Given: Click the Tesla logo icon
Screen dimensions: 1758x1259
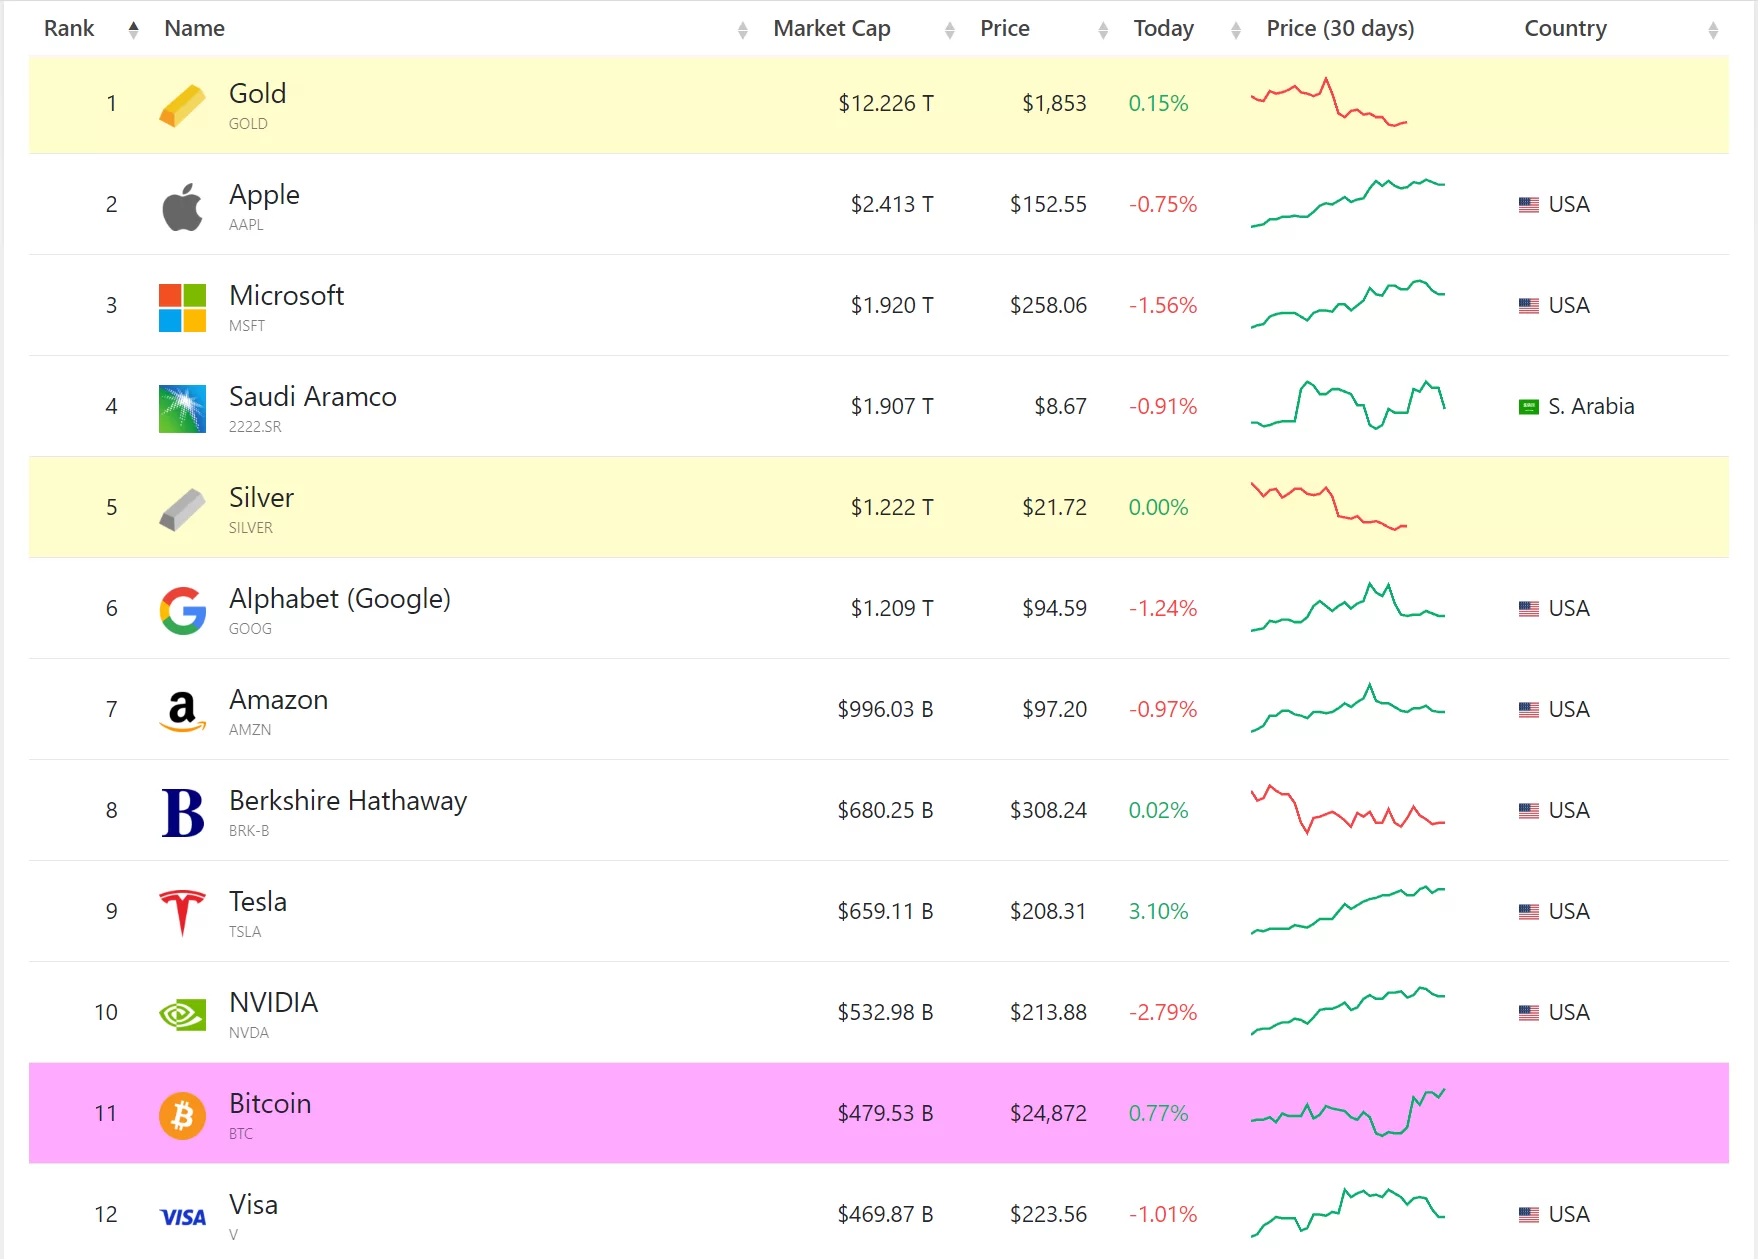Looking at the screenshot, I should (182, 912).
